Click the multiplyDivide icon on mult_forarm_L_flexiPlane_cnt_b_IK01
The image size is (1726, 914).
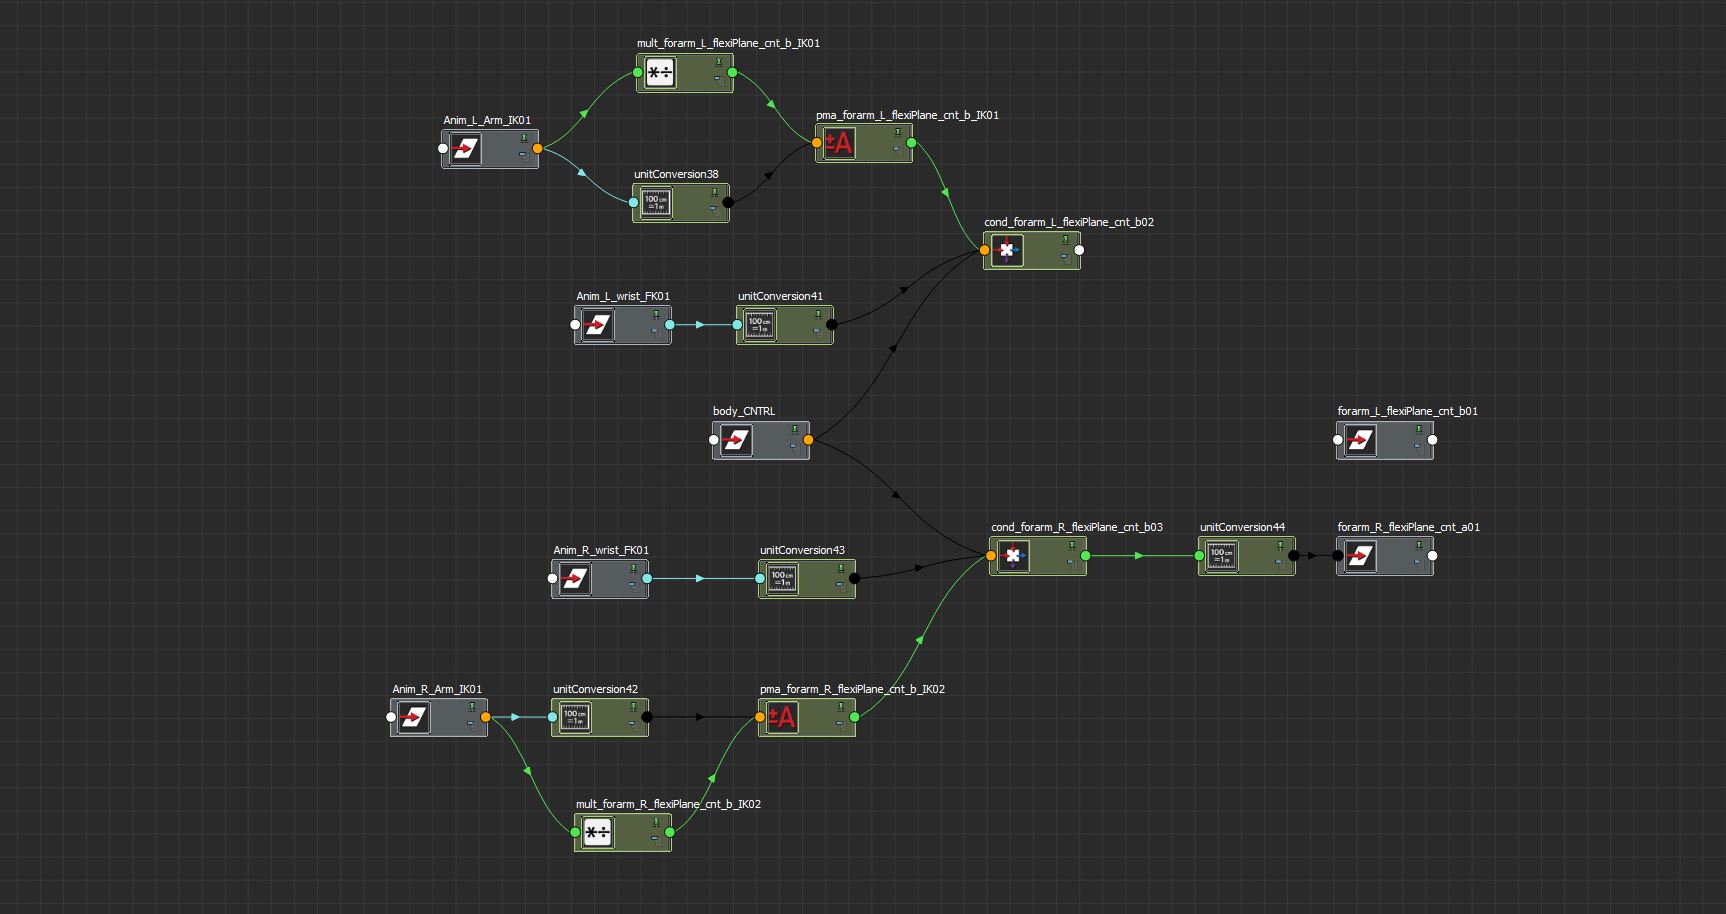(660, 73)
